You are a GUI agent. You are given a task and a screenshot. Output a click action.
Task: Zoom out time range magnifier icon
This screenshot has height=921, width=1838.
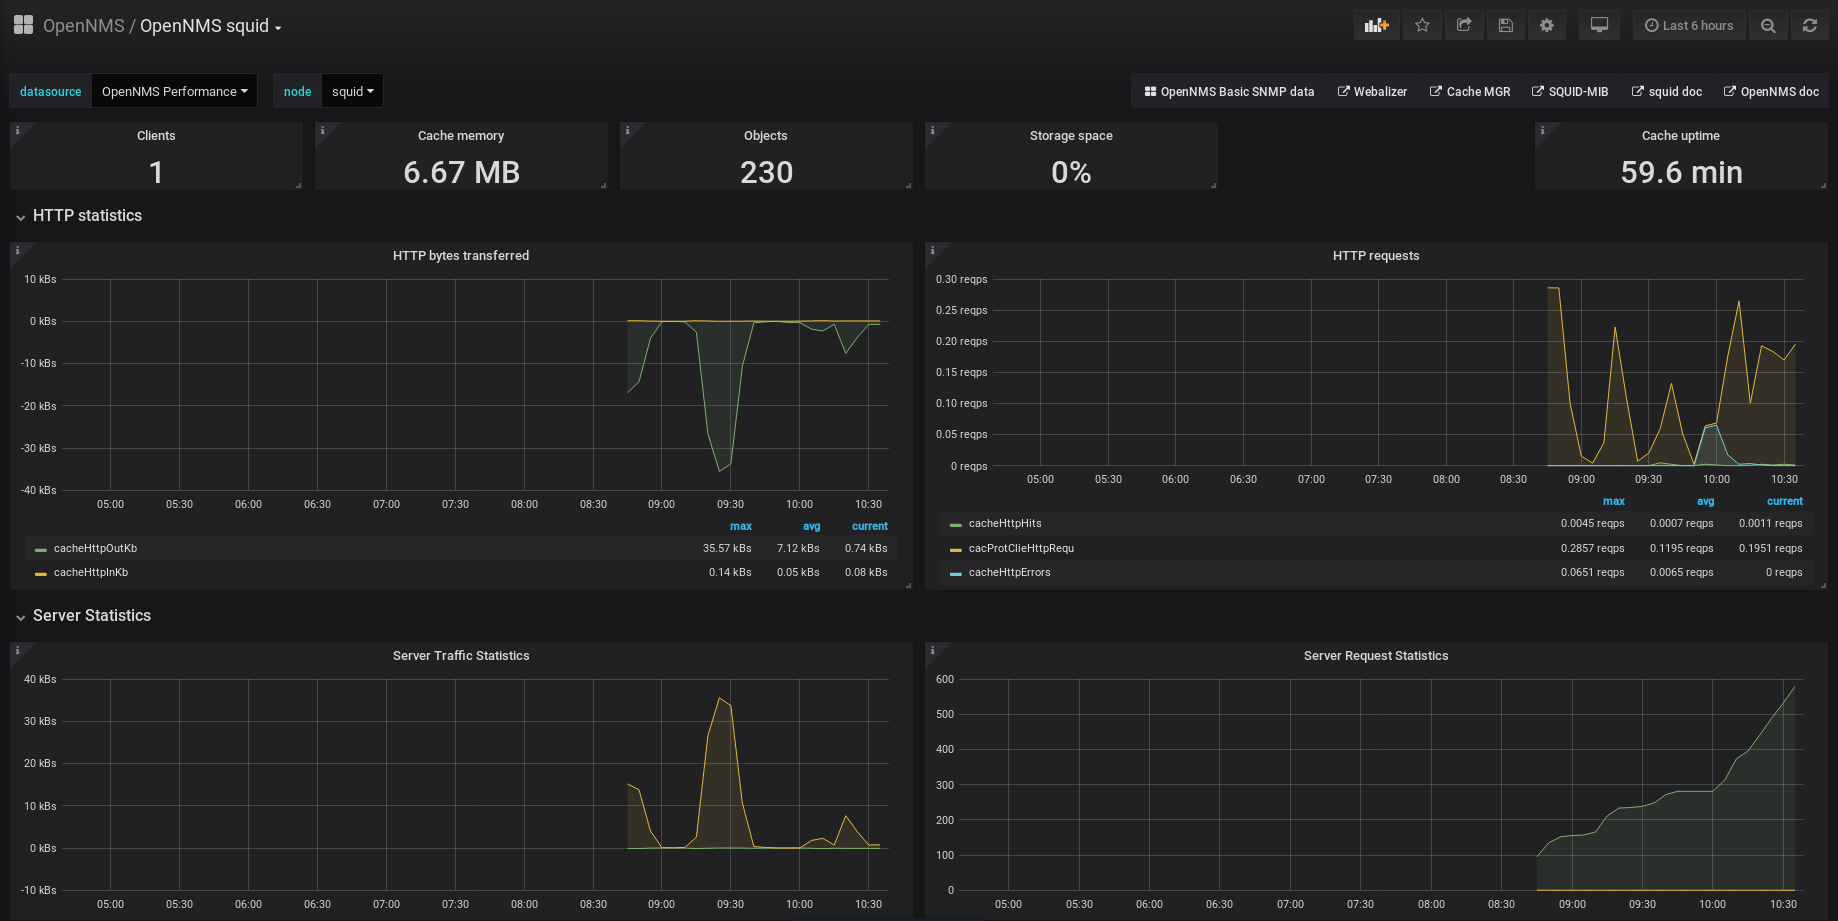coord(1768,26)
